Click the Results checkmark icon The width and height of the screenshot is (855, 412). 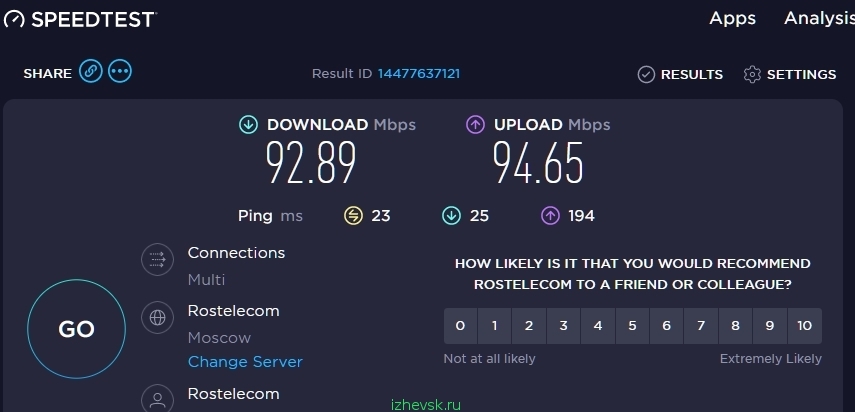point(646,75)
